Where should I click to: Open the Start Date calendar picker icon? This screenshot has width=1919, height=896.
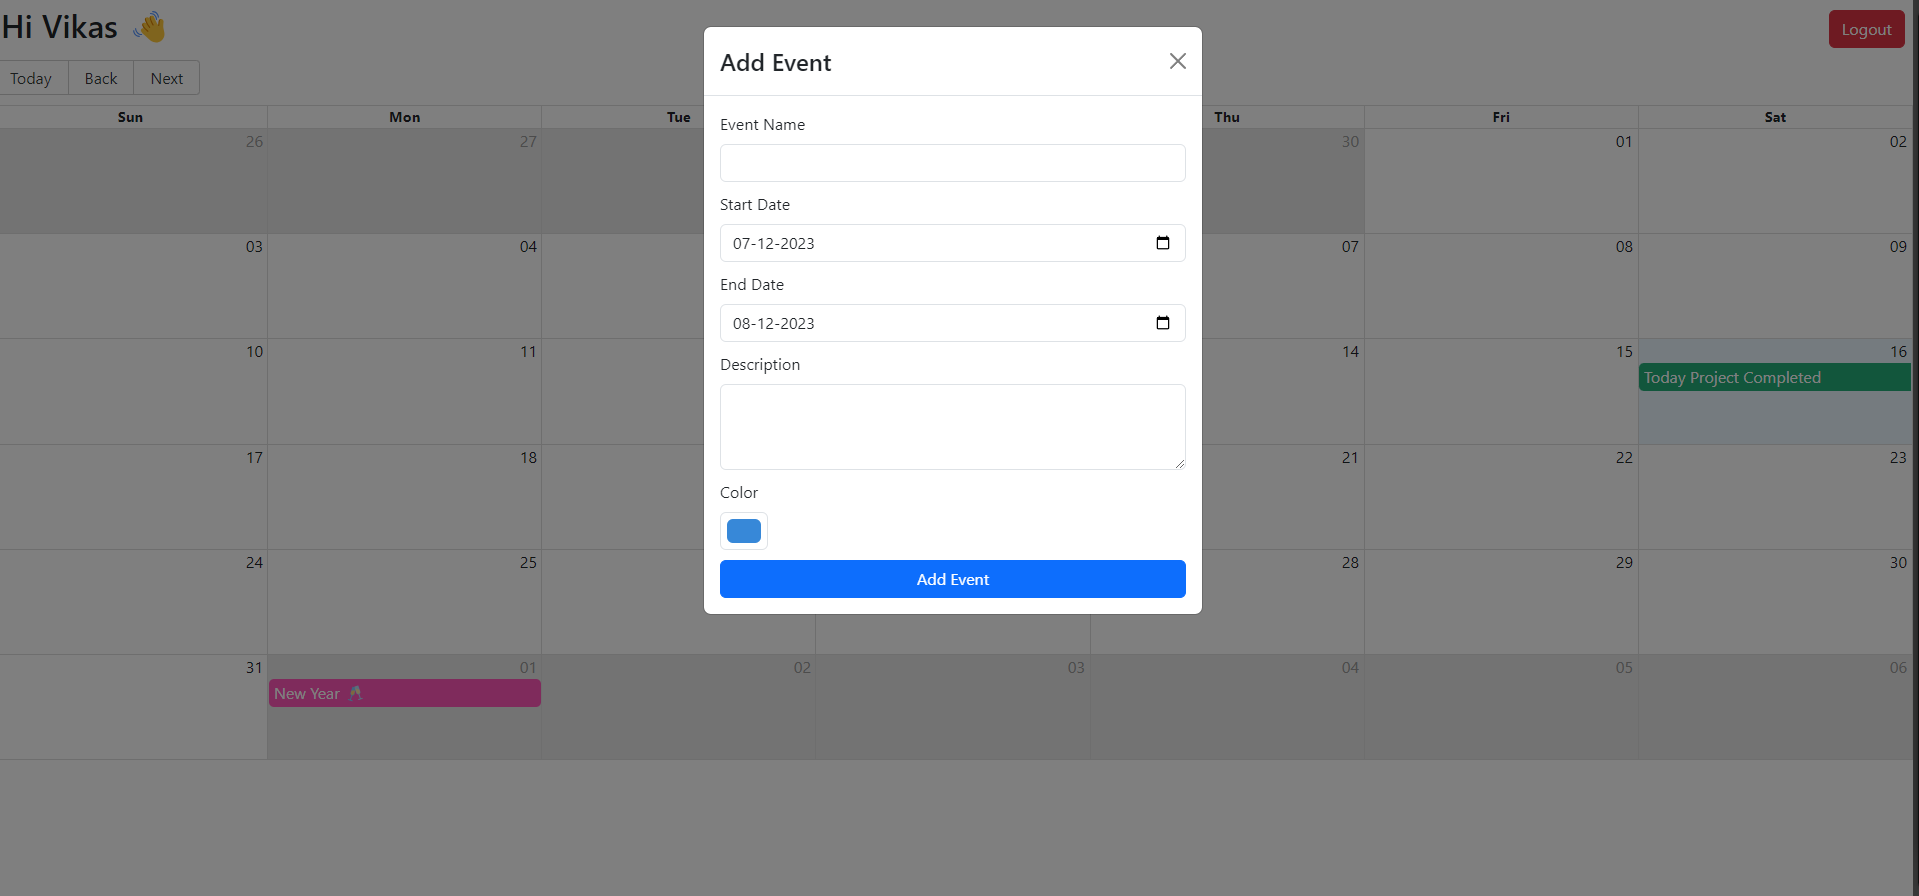[1163, 243]
